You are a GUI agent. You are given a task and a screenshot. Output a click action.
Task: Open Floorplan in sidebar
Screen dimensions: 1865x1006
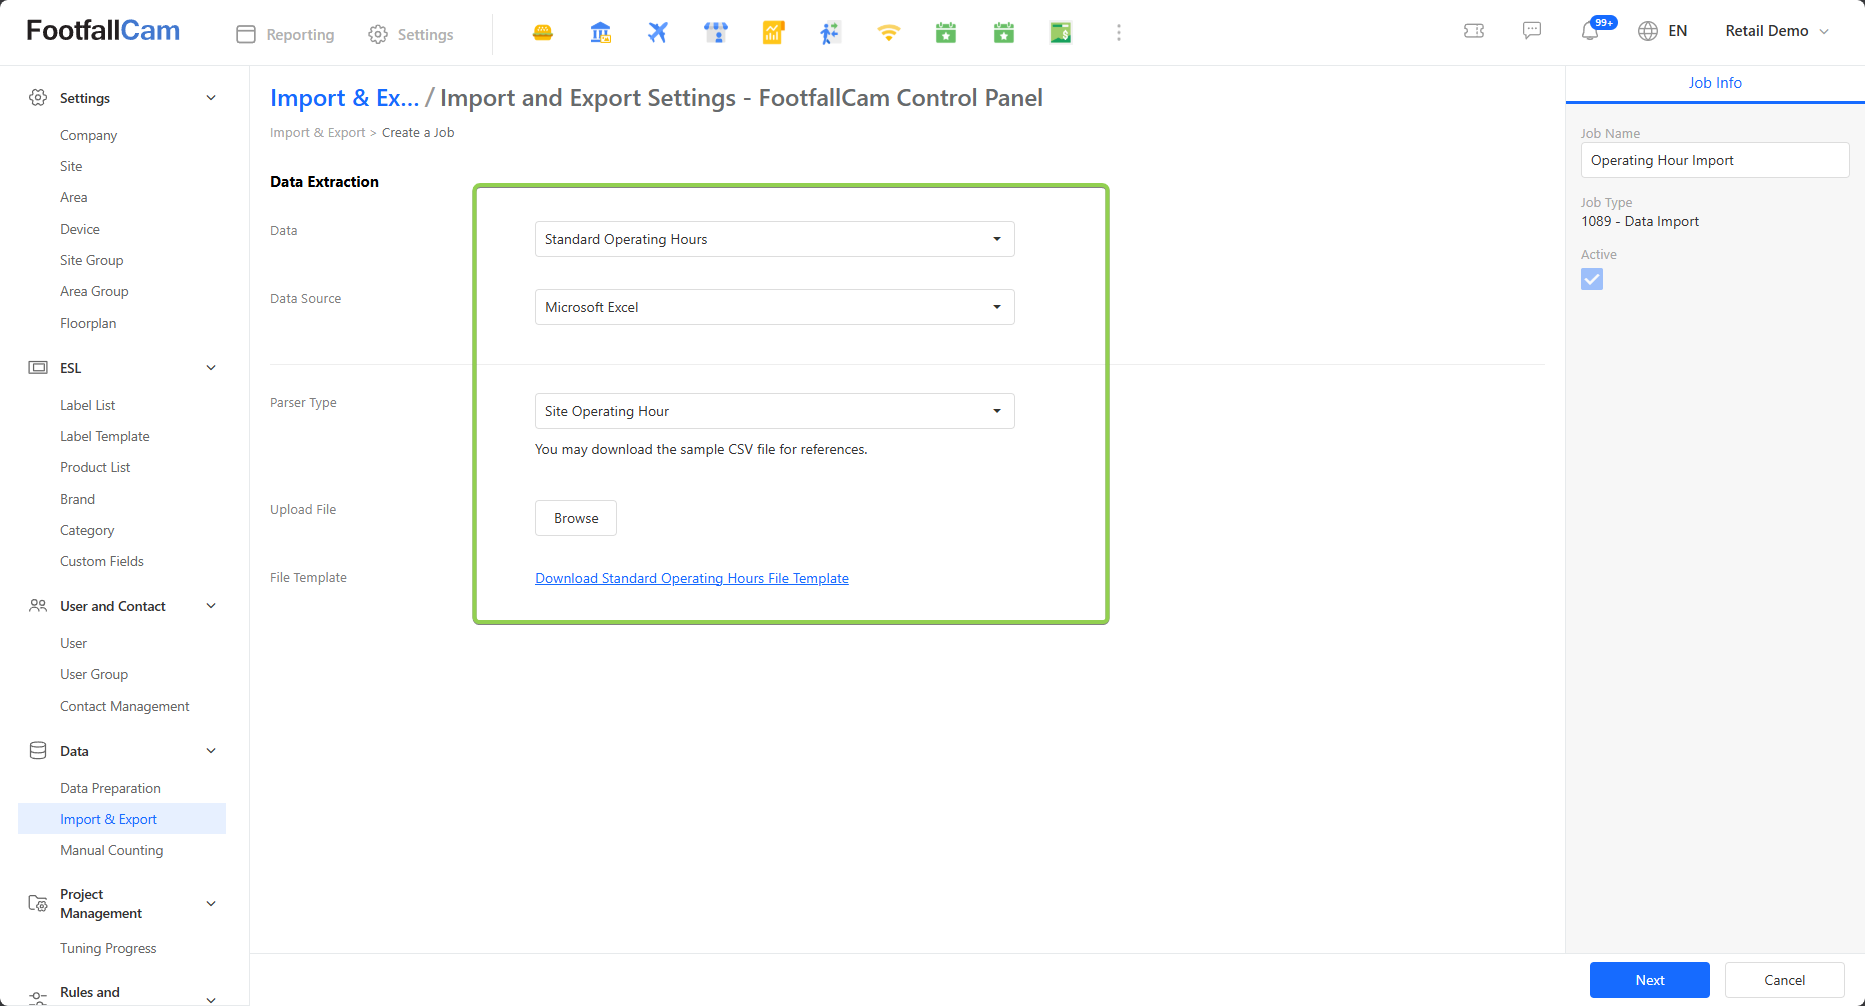click(88, 323)
